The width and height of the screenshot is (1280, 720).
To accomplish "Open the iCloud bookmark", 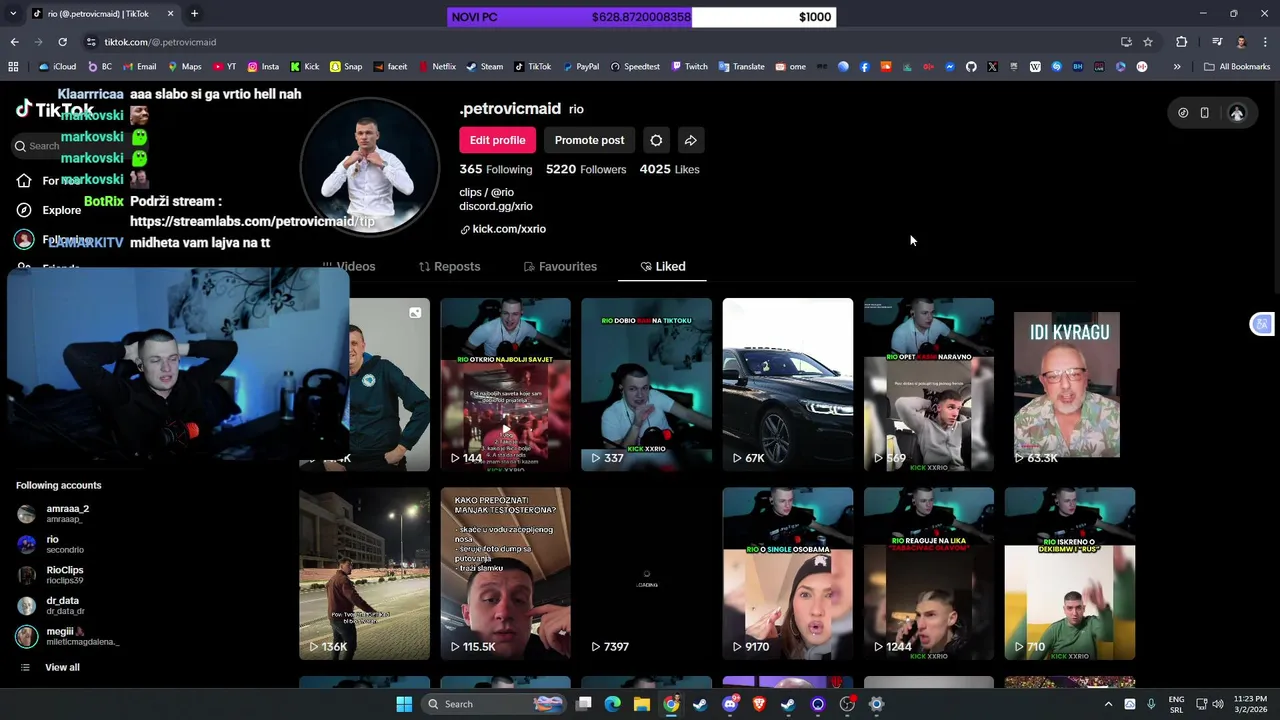I will point(57,67).
